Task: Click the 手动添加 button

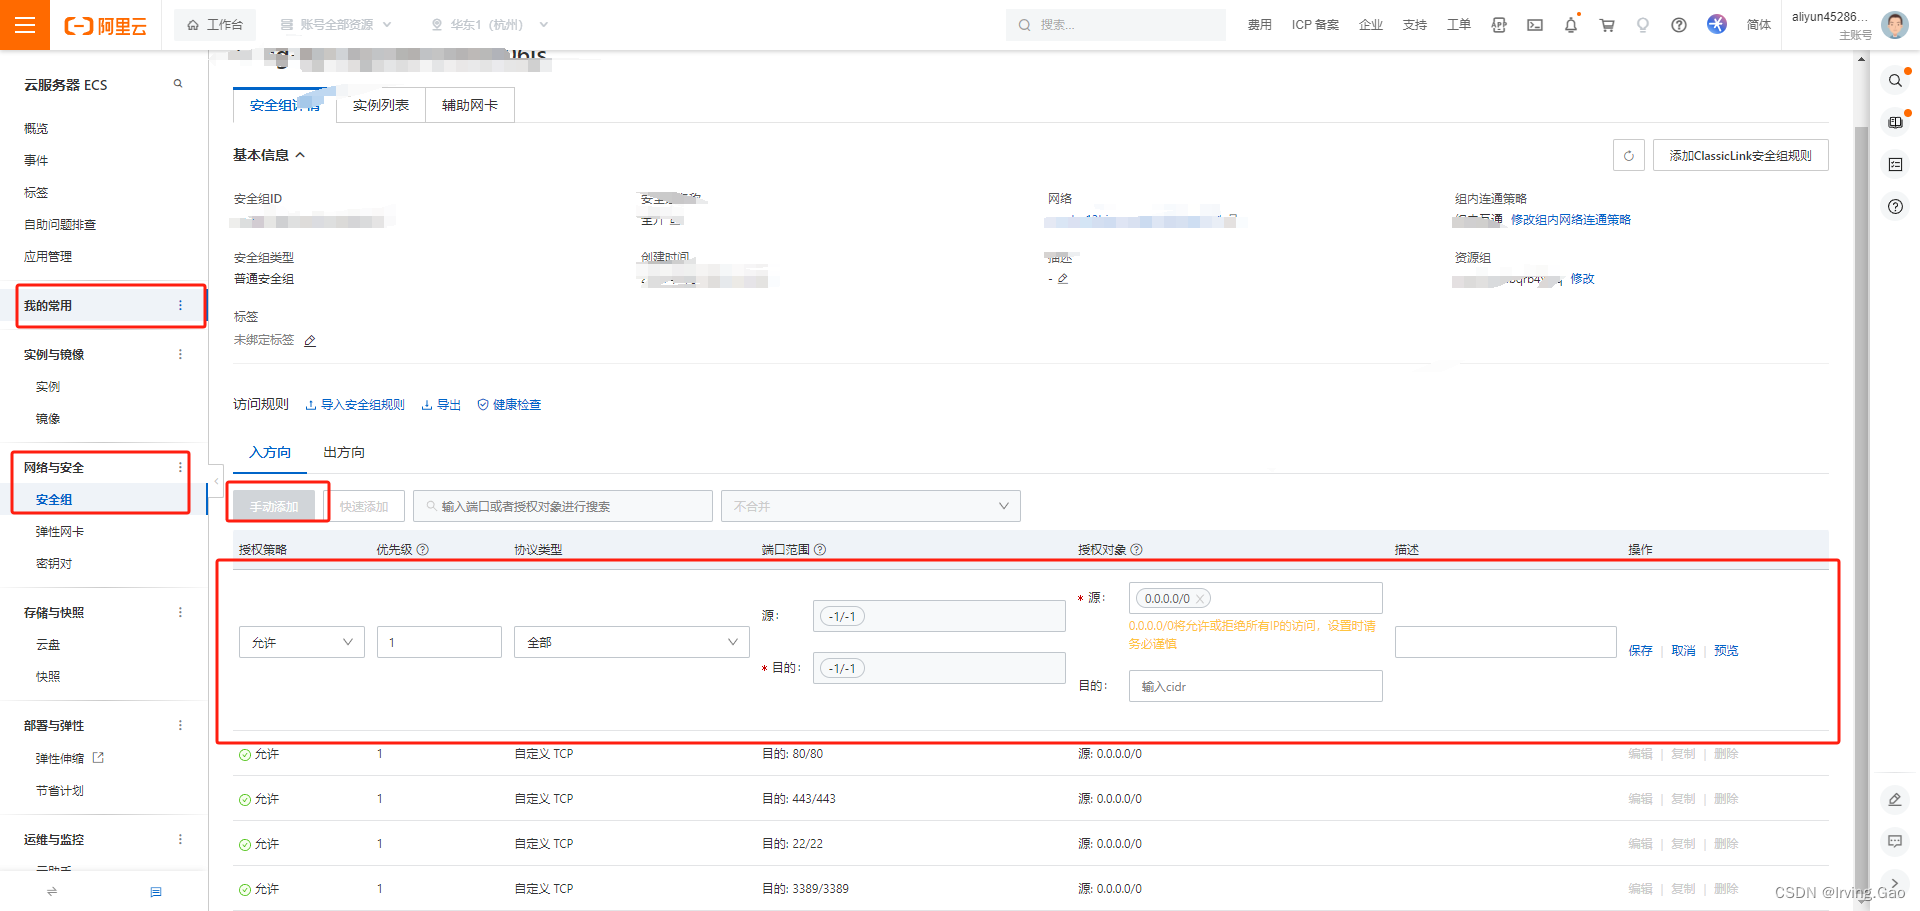Action: click(x=274, y=506)
